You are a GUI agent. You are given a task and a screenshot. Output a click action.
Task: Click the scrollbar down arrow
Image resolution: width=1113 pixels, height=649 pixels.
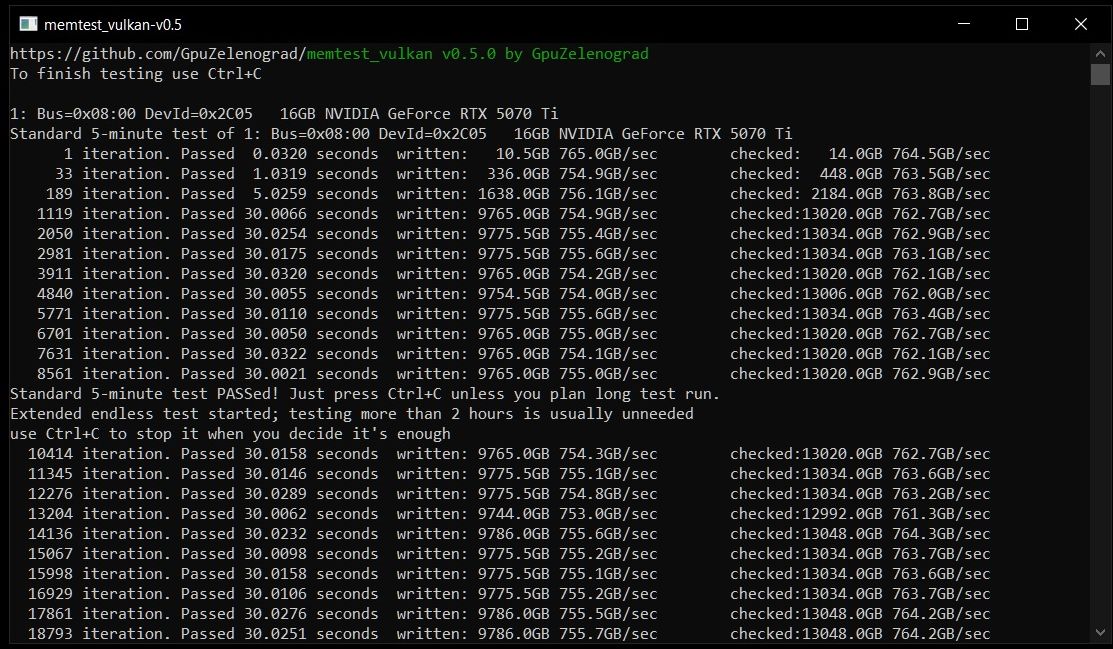click(1100, 632)
